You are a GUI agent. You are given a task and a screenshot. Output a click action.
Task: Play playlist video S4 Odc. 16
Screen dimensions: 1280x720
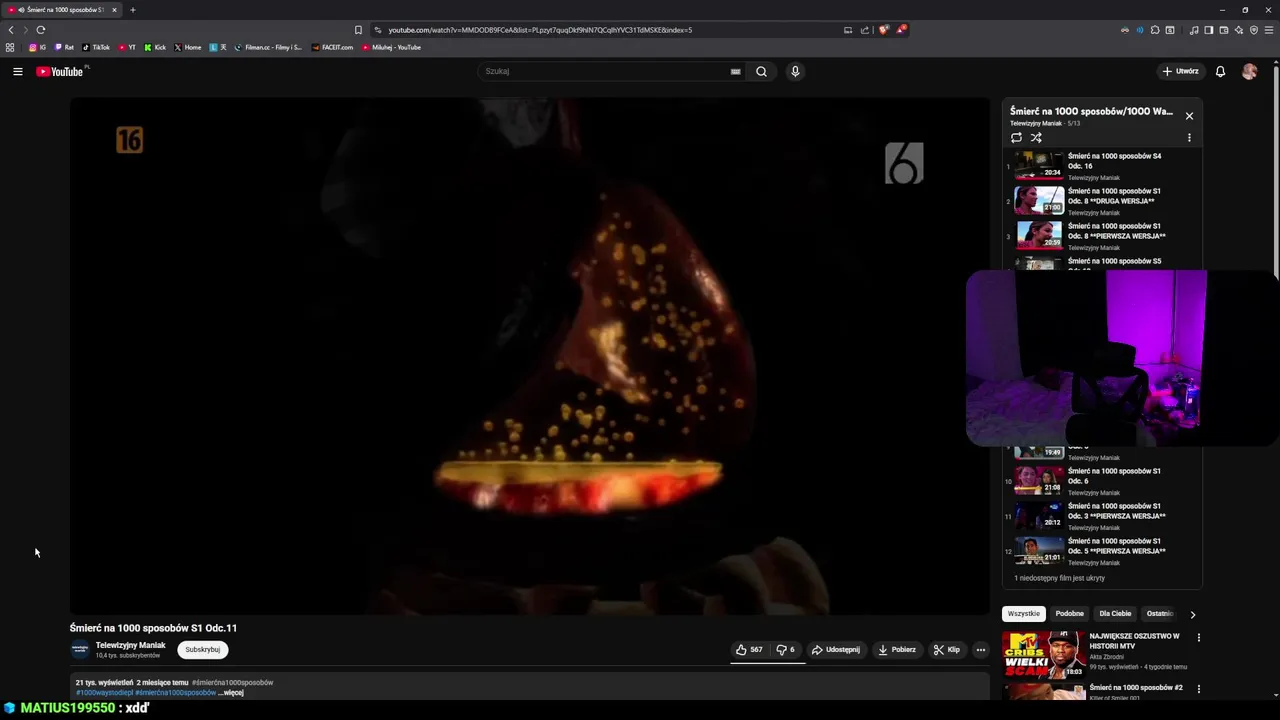tap(1102, 166)
